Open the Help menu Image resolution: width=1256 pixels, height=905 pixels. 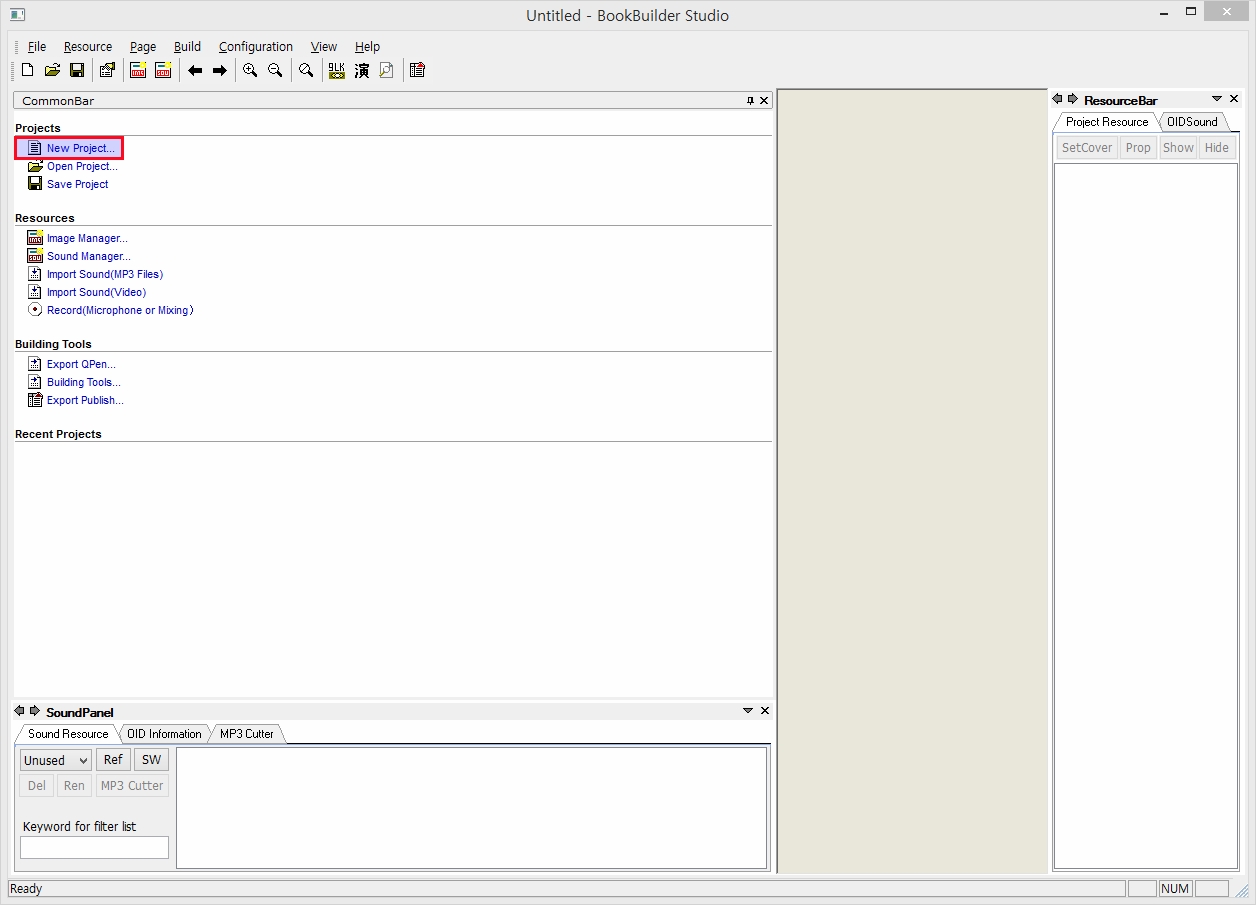pyautogui.click(x=367, y=47)
